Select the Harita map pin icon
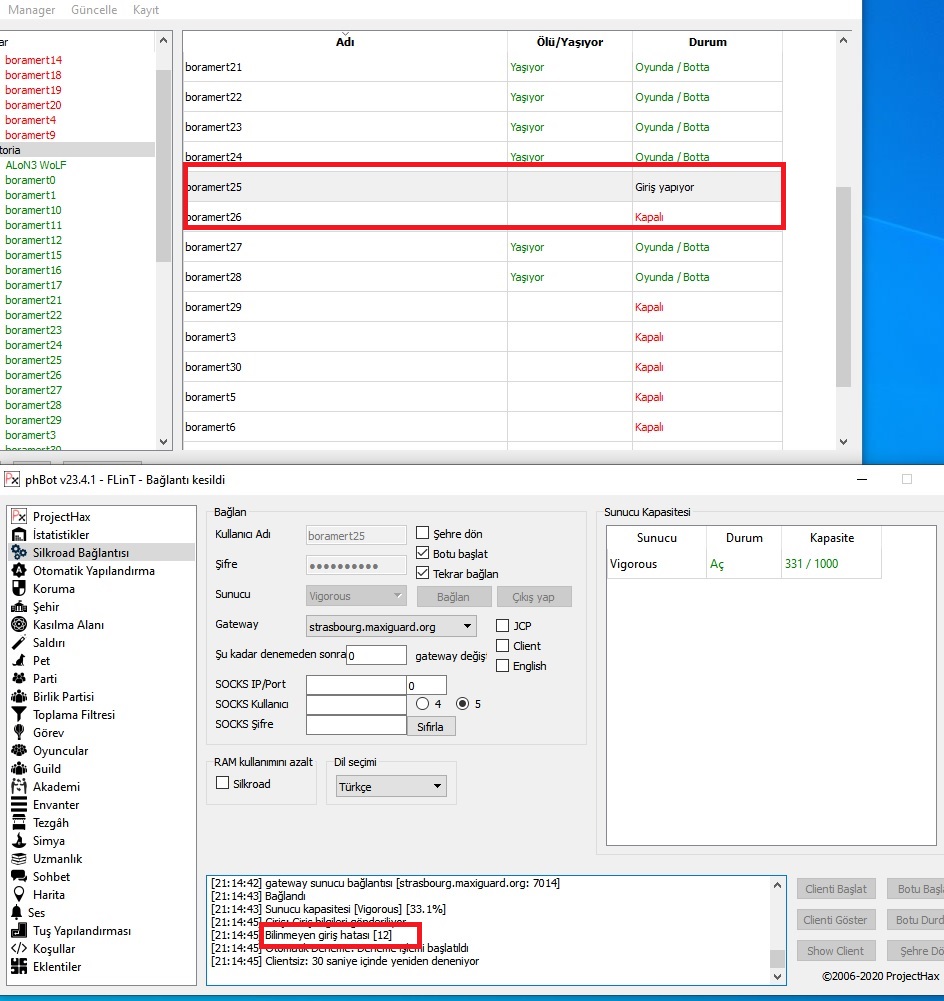The width and height of the screenshot is (944, 1001). 18,895
